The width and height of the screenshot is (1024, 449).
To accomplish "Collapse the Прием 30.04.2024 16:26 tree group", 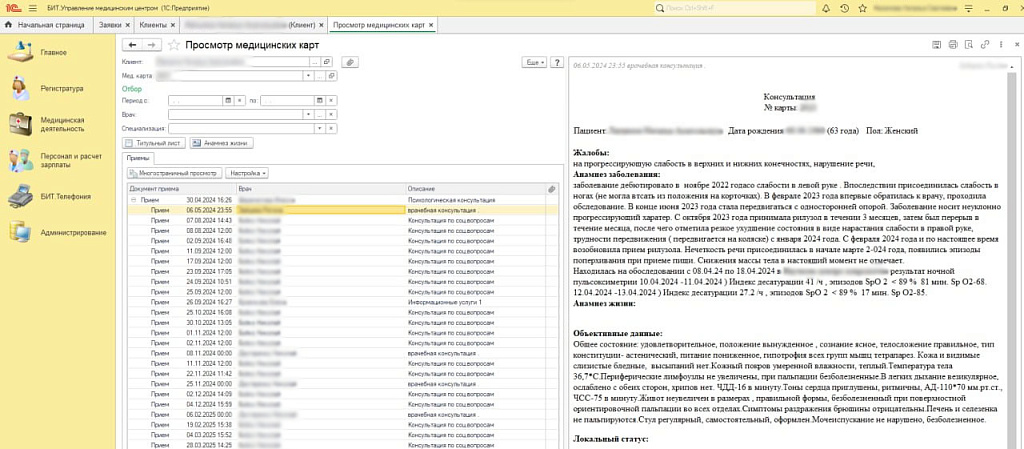I will 133,200.
